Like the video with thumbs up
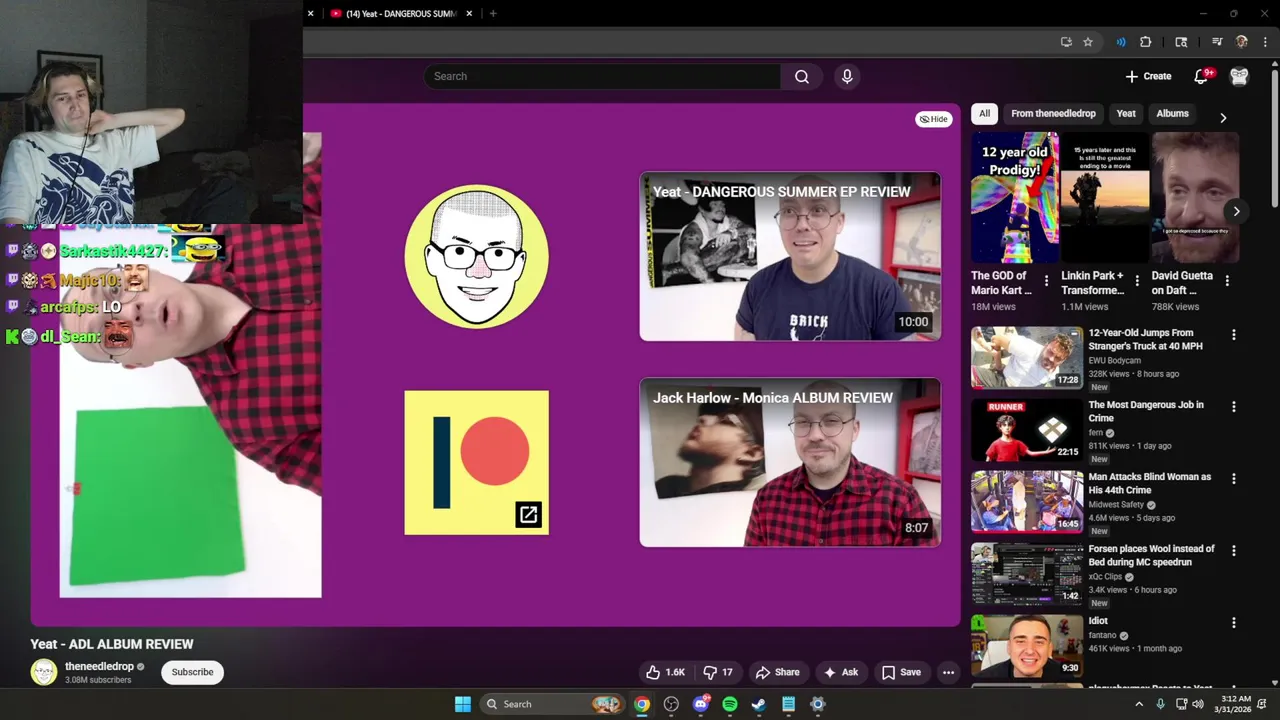 click(x=666, y=672)
